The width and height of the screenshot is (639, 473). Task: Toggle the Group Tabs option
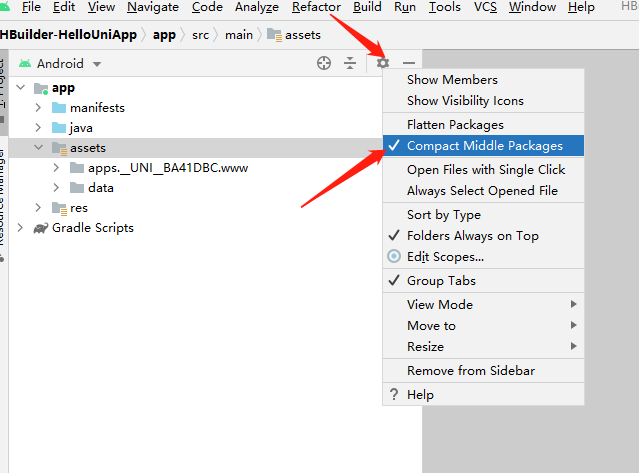(x=483, y=281)
